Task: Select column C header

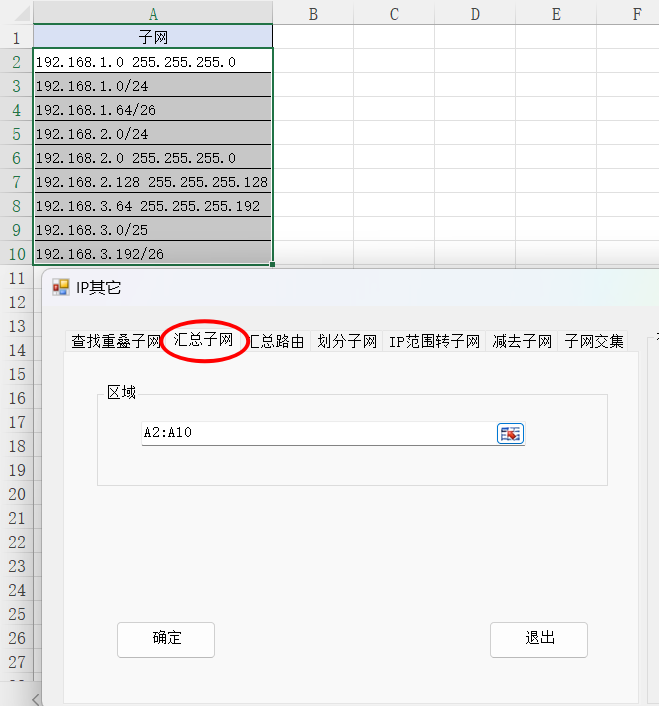Action: click(394, 14)
